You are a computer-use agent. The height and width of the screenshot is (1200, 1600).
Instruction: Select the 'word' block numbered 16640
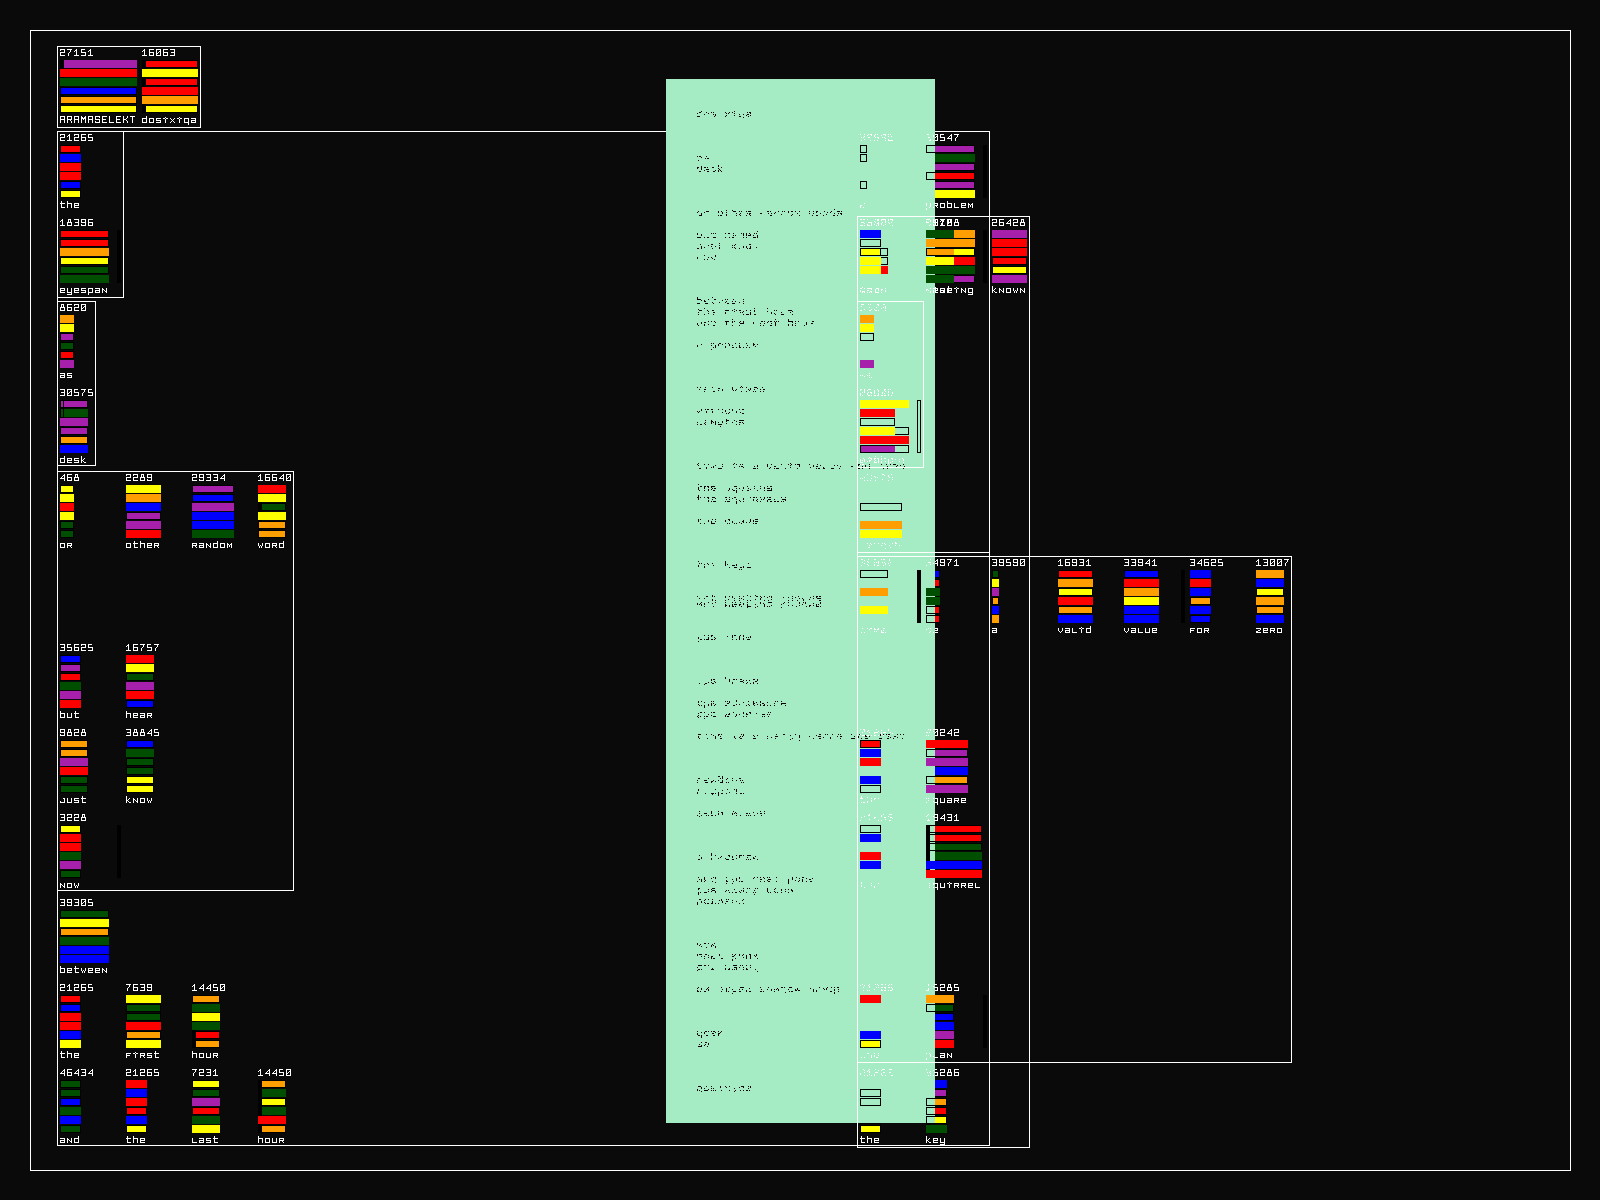tap(272, 511)
